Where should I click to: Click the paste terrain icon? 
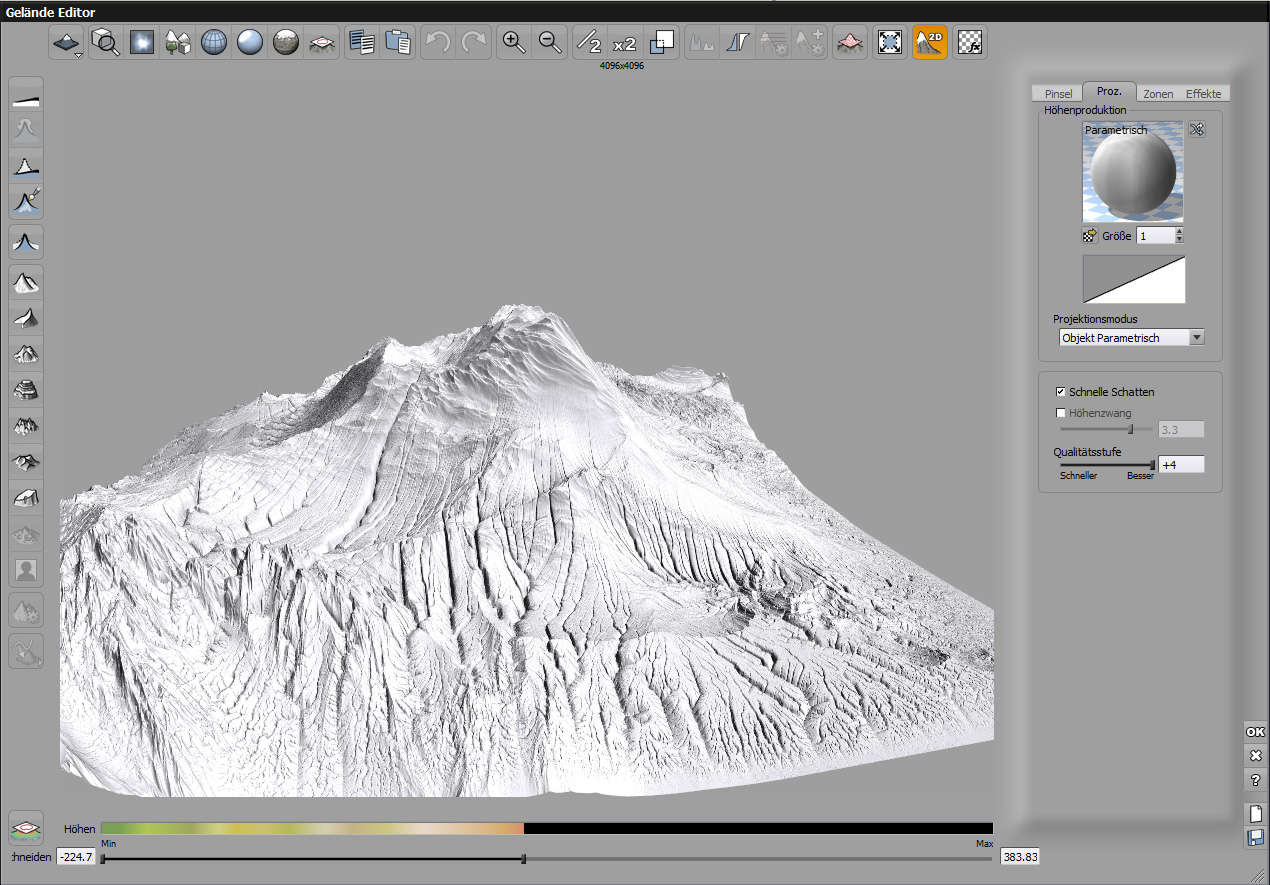pyautogui.click(x=398, y=42)
